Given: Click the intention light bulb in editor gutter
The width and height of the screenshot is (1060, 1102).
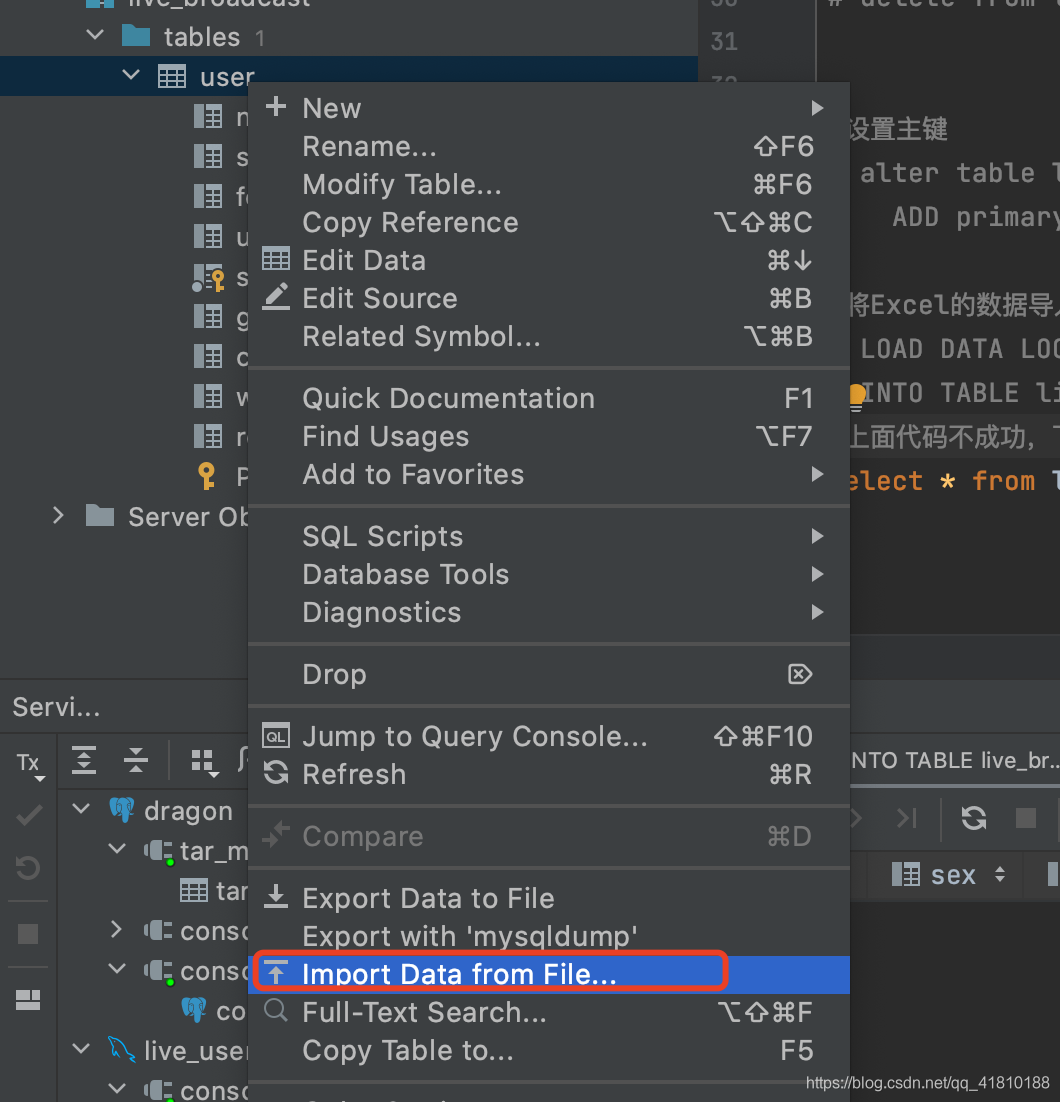Looking at the screenshot, I should [857, 396].
